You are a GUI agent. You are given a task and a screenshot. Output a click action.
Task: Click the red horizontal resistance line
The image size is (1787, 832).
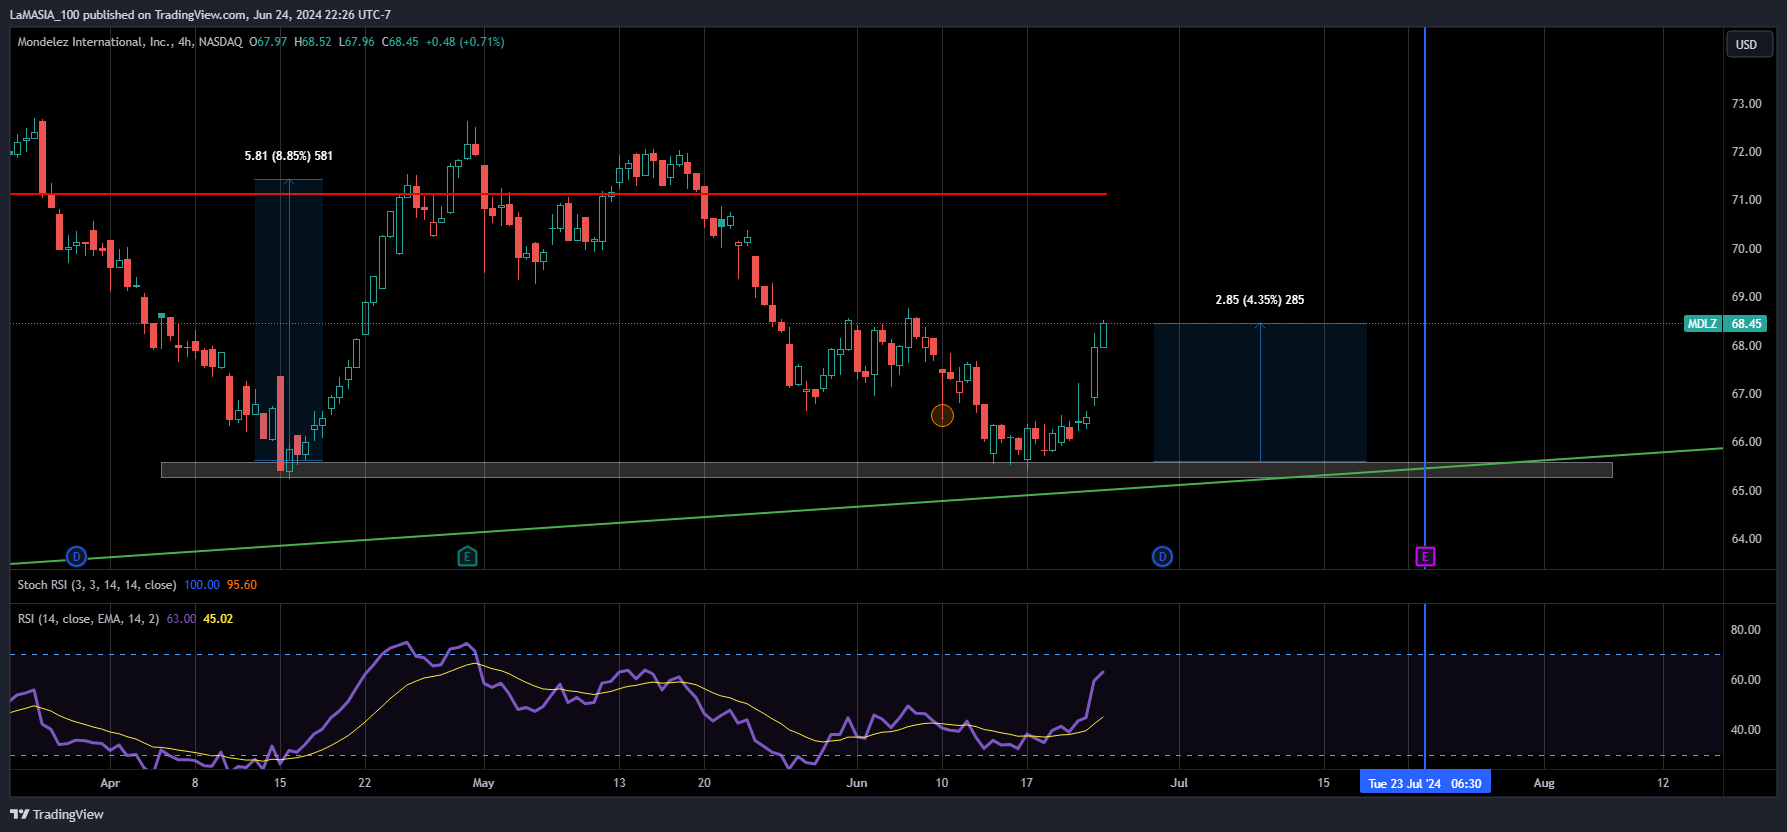(x=558, y=194)
